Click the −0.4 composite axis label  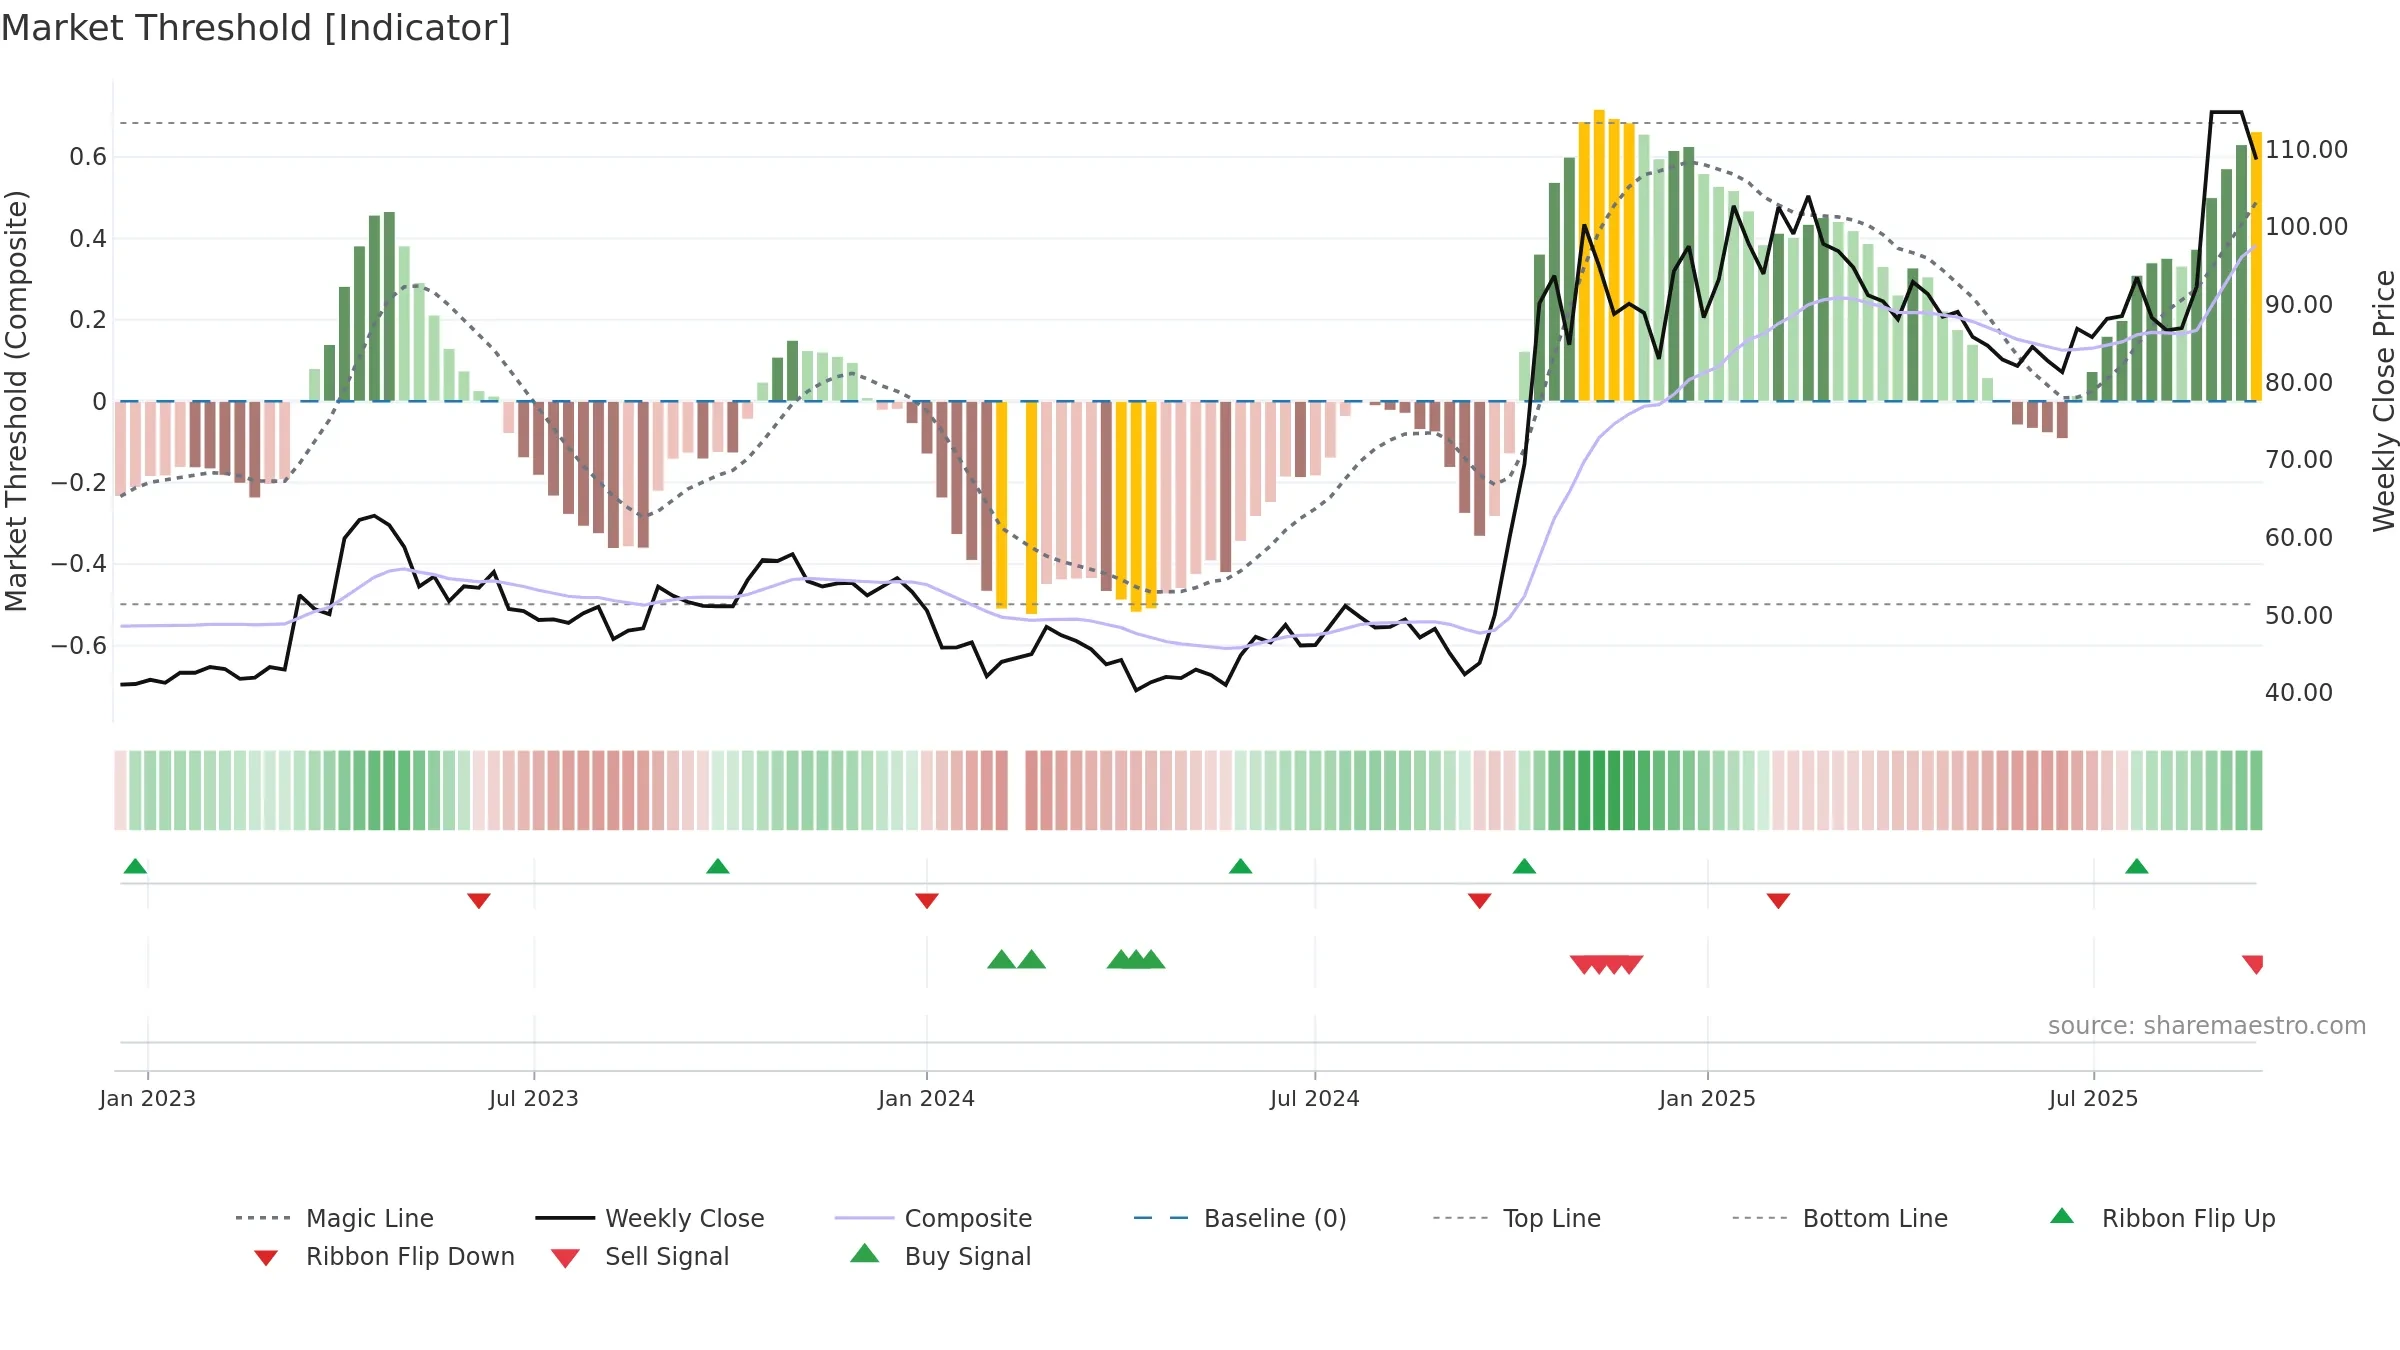[79, 564]
